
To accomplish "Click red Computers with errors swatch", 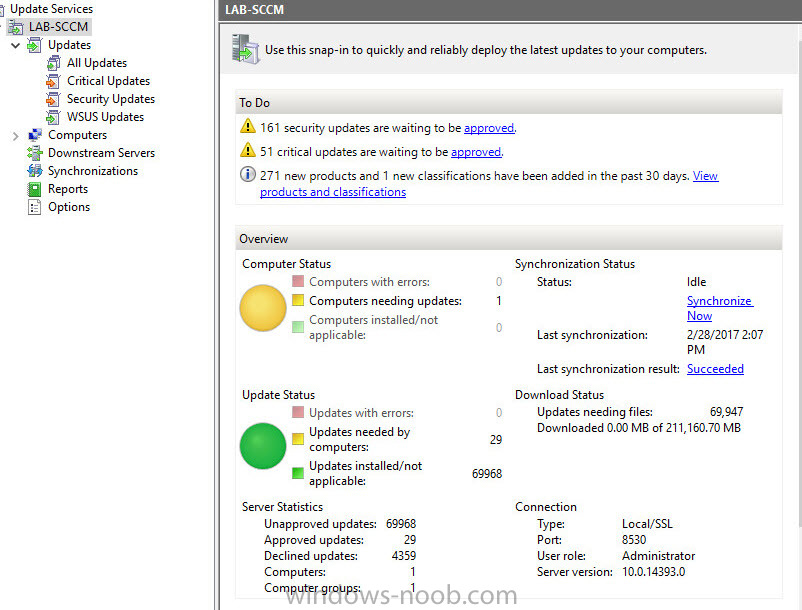I will 298,281.
